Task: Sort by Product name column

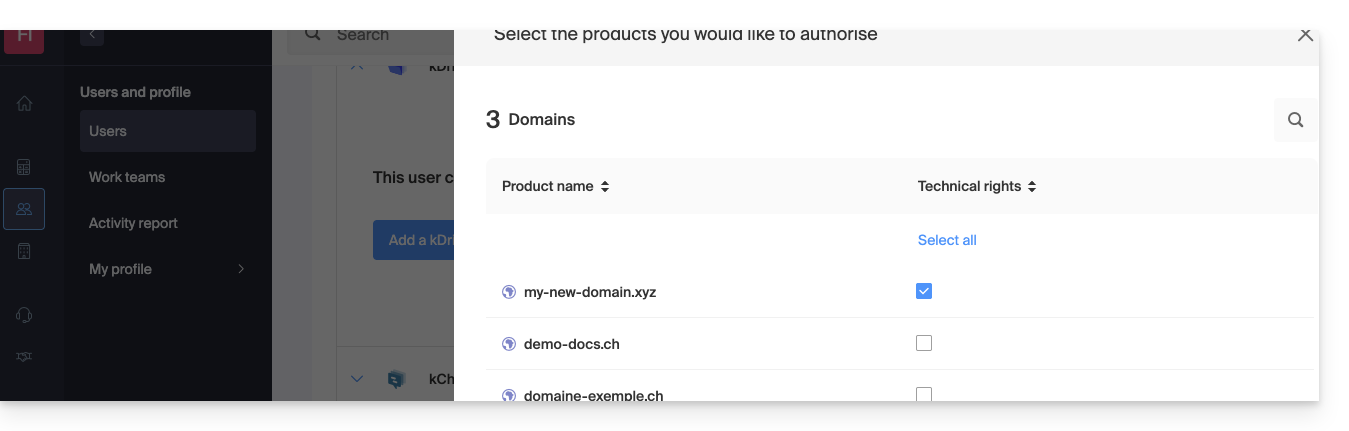Action: [x=555, y=186]
